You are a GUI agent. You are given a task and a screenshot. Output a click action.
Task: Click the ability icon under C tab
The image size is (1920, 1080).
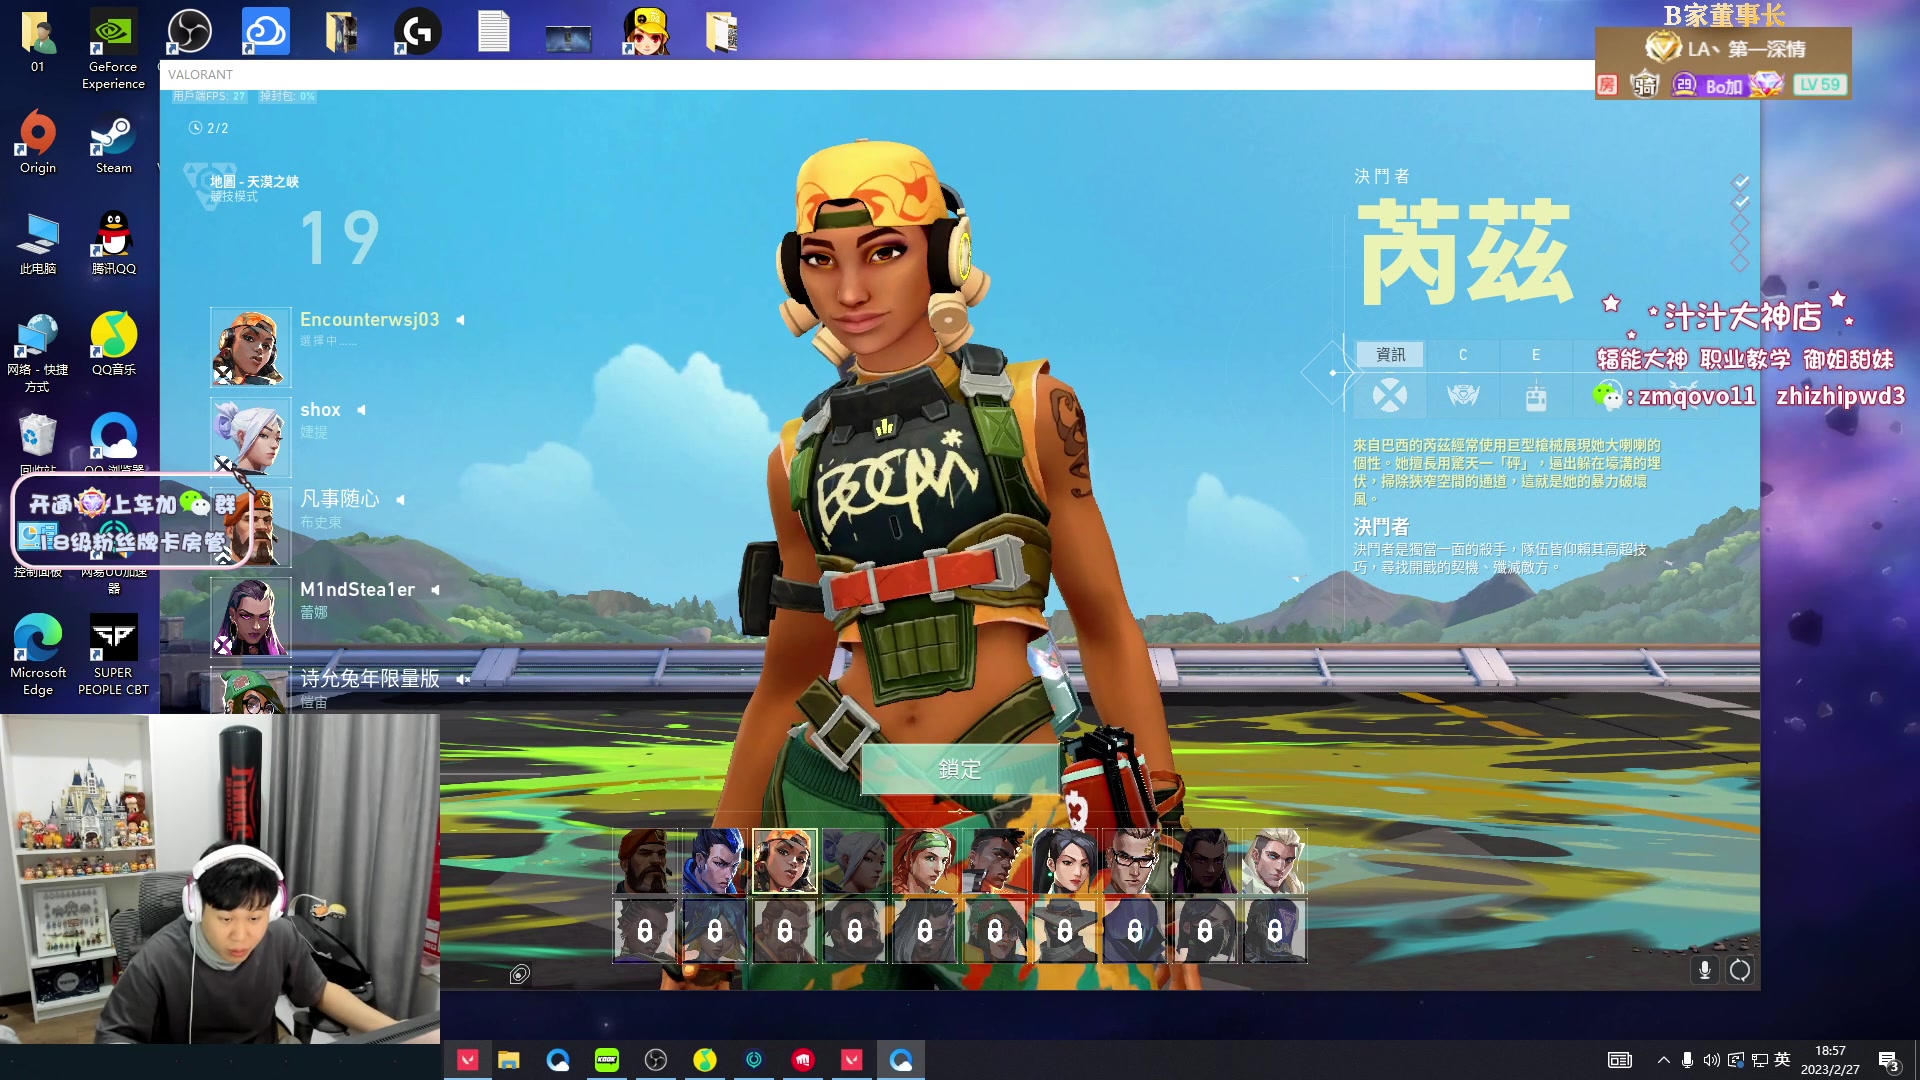1463,396
